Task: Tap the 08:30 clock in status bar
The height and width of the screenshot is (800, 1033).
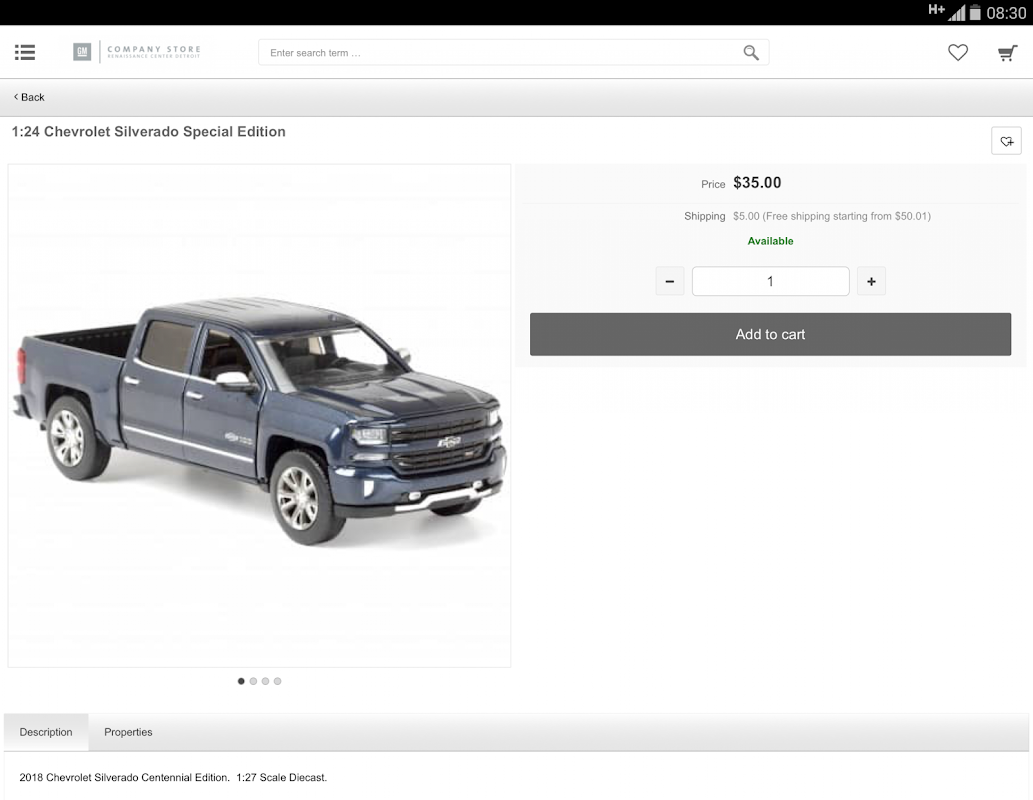Action: pyautogui.click(x=1006, y=13)
